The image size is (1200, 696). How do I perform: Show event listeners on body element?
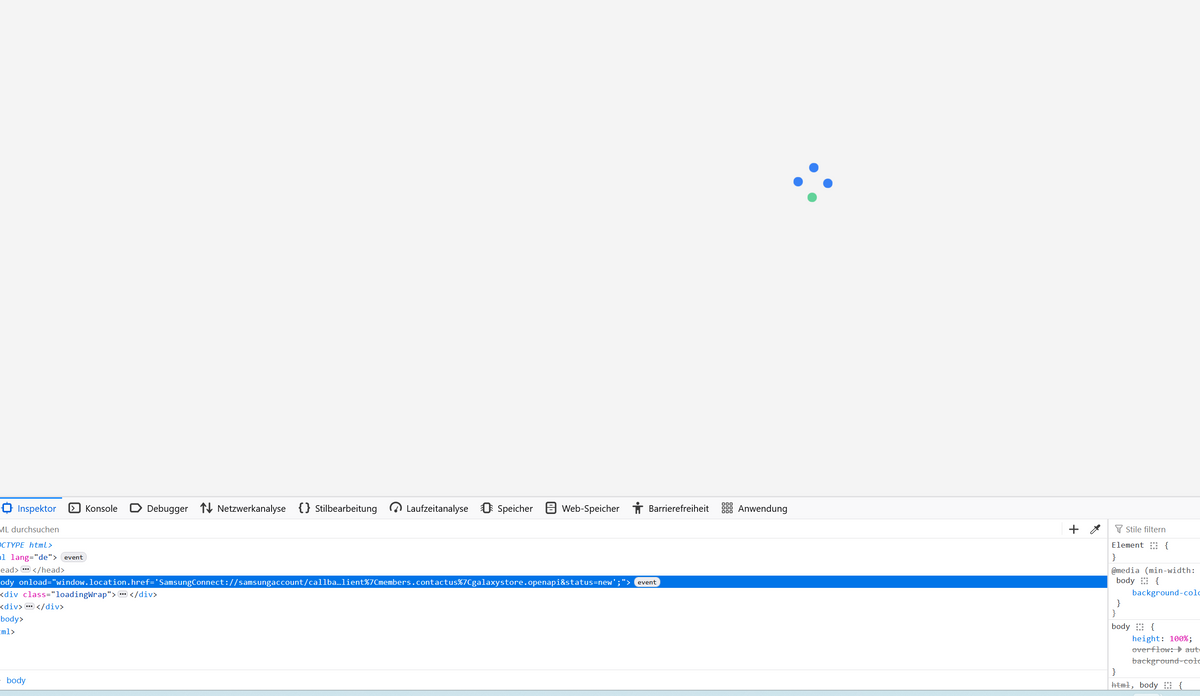(x=647, y=582)
